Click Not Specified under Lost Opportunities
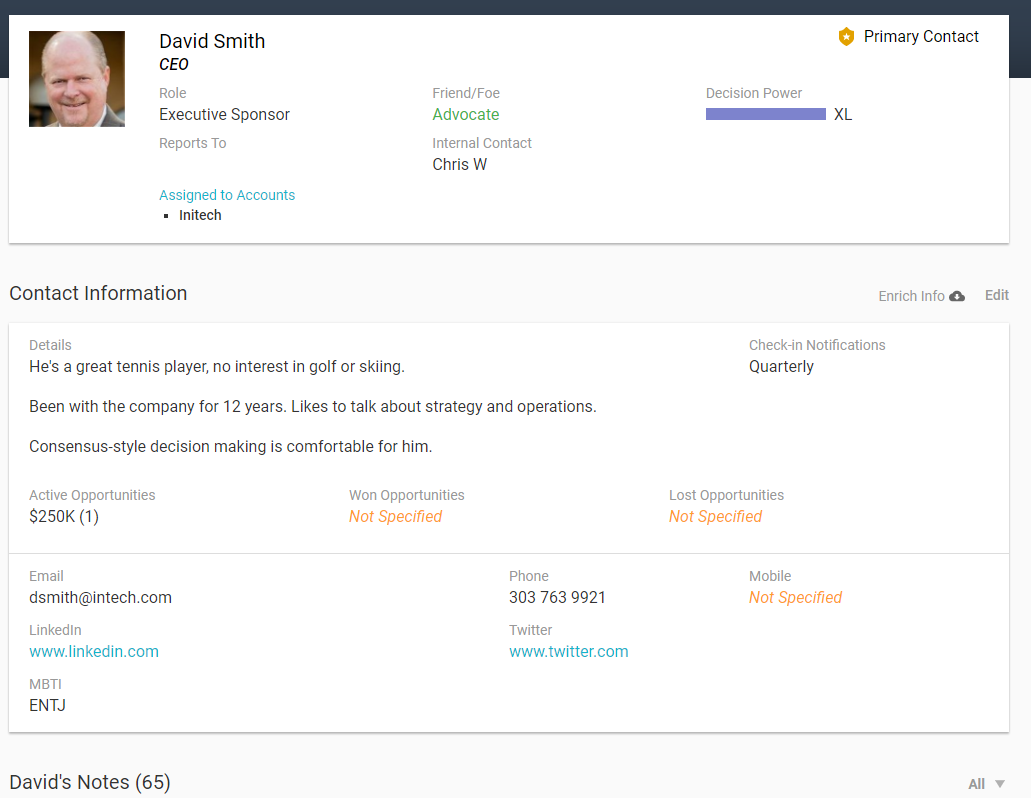This screenshot has width=1031, height=798. pyautogui.click(x=715, y=516)
